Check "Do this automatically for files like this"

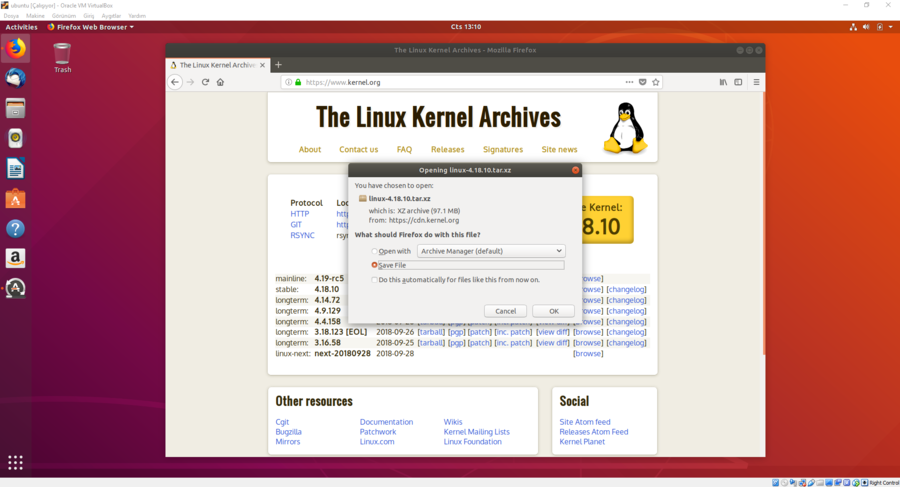coord(375,280)
